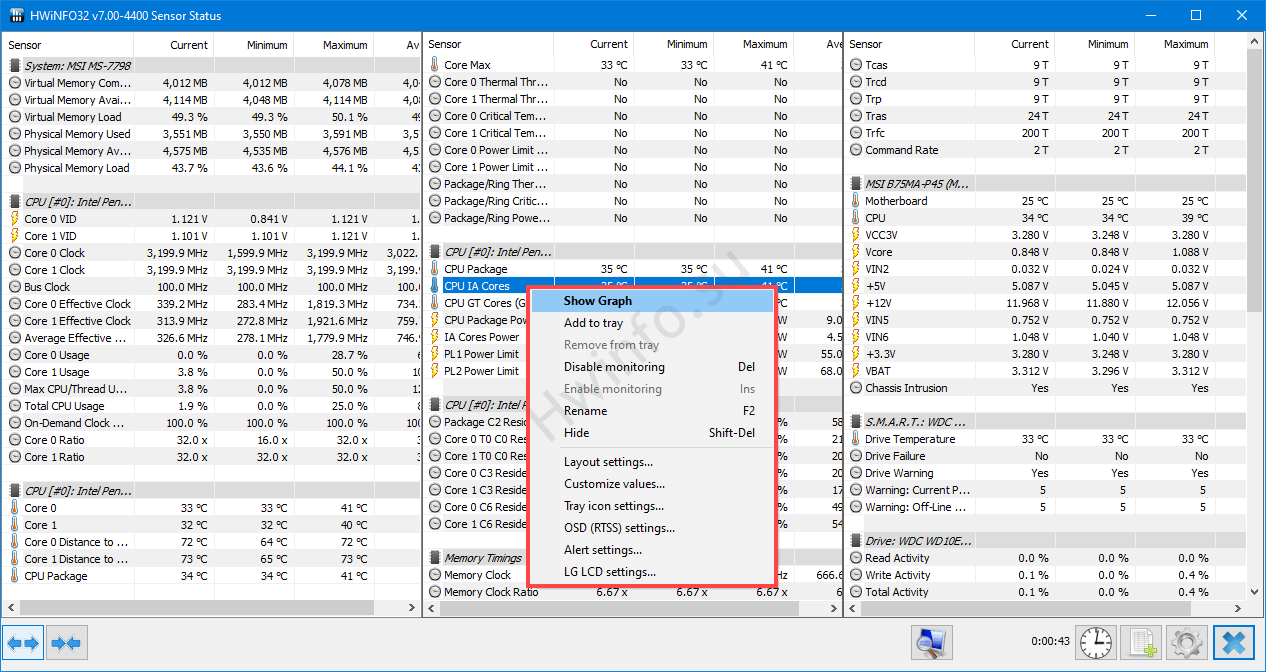Click the right panel vertical scrollbar
The image size is (1266, 672).
tap(1255, 322)
